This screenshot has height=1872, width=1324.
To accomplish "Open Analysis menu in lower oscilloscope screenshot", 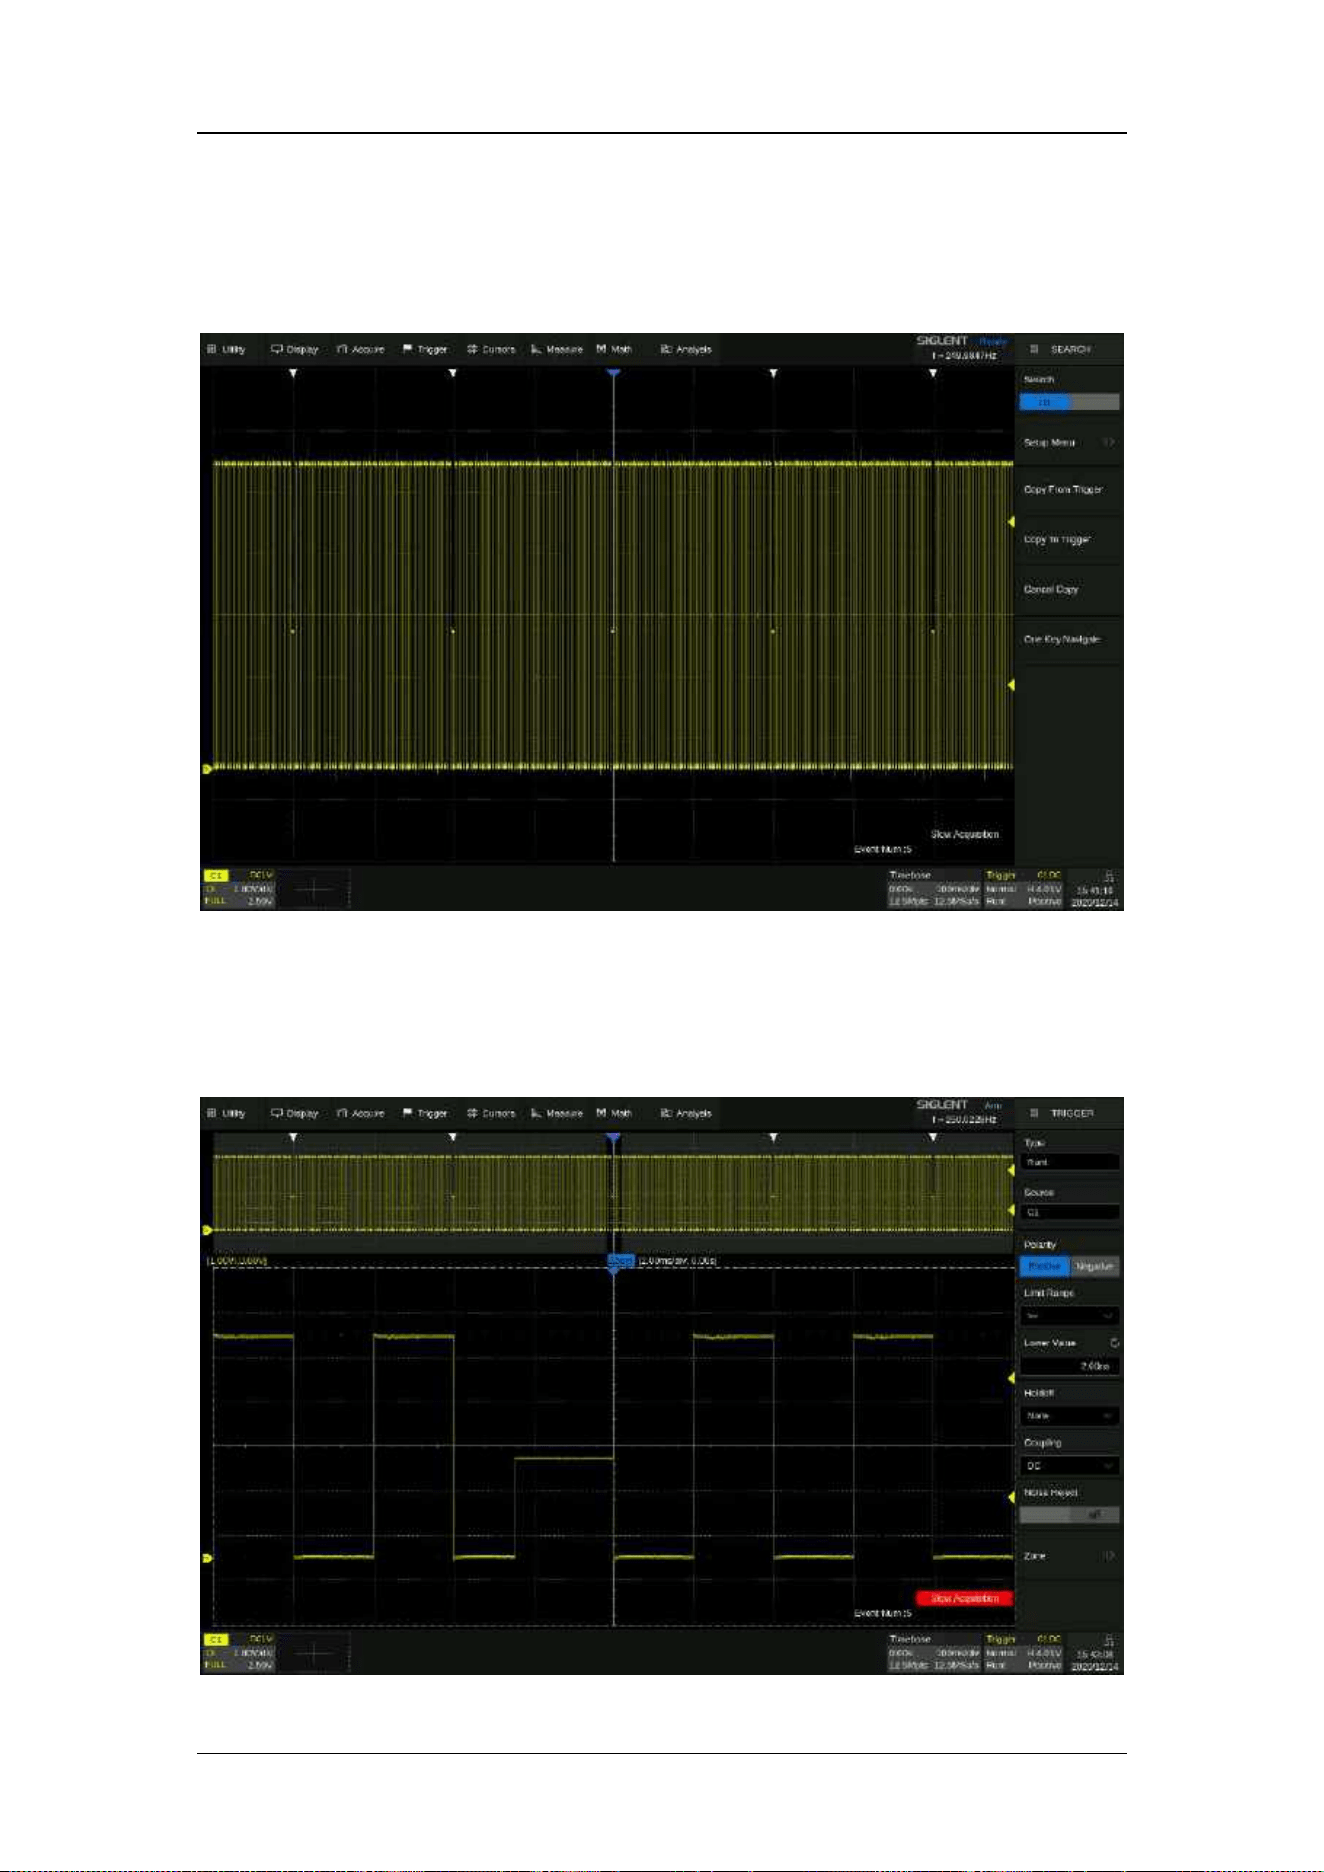I will 686,1113.
